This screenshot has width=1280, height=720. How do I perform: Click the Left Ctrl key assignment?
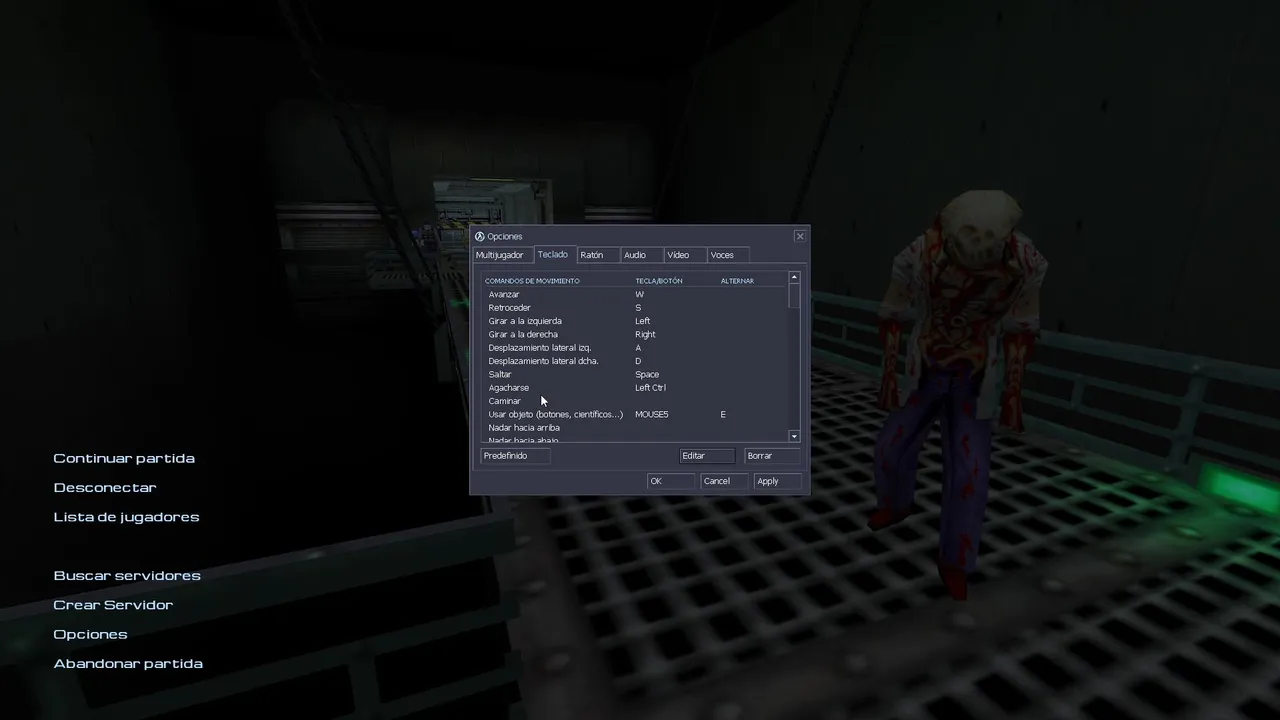tap(650, 388)
